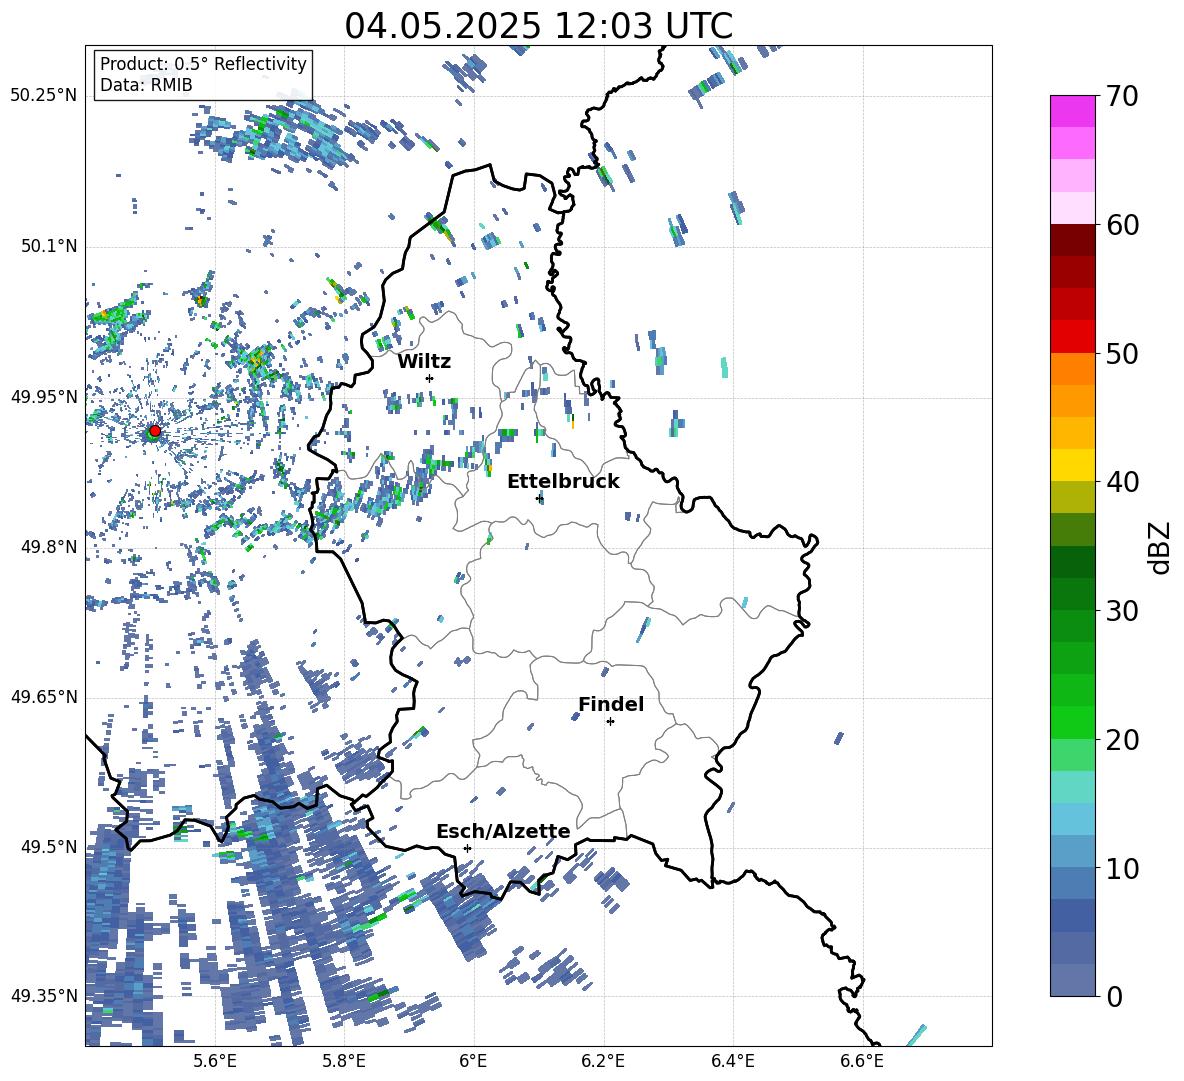
Task: Click the title 04.05.2025 12:03 UTC
Action: [x=538, y=26]
